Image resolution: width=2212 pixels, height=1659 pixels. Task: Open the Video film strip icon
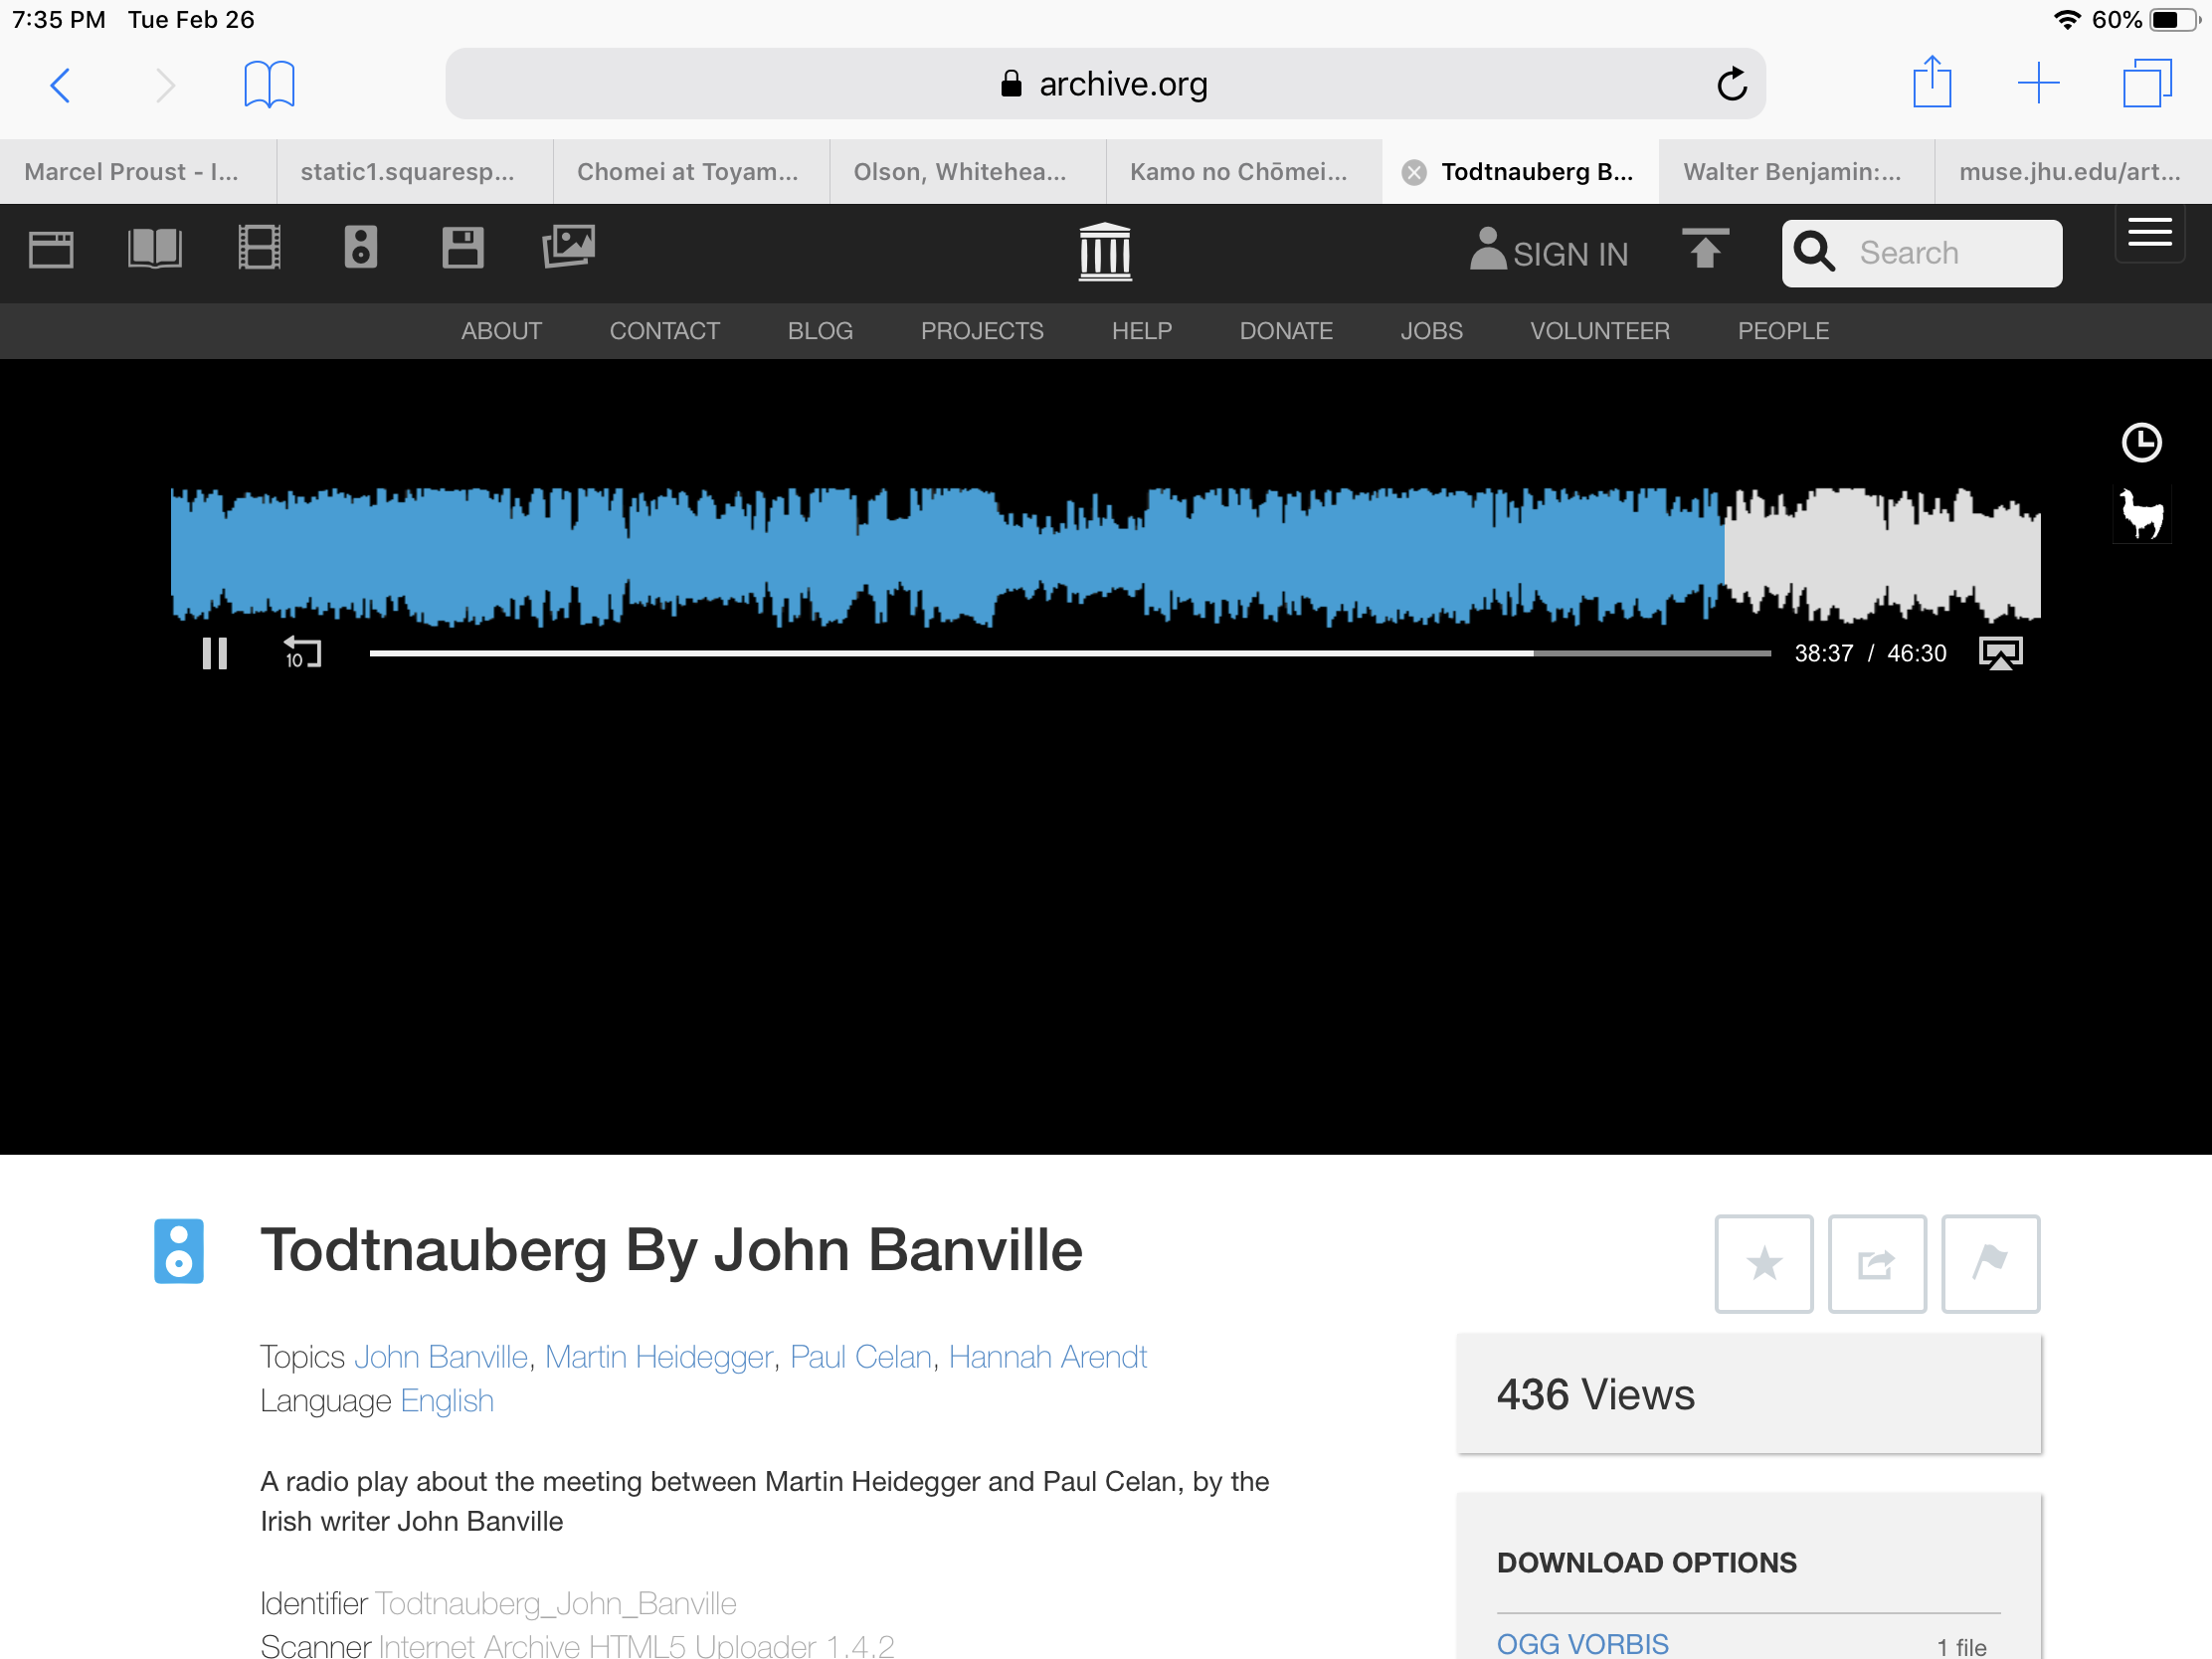pyautogui.click(x=259, y=247)
